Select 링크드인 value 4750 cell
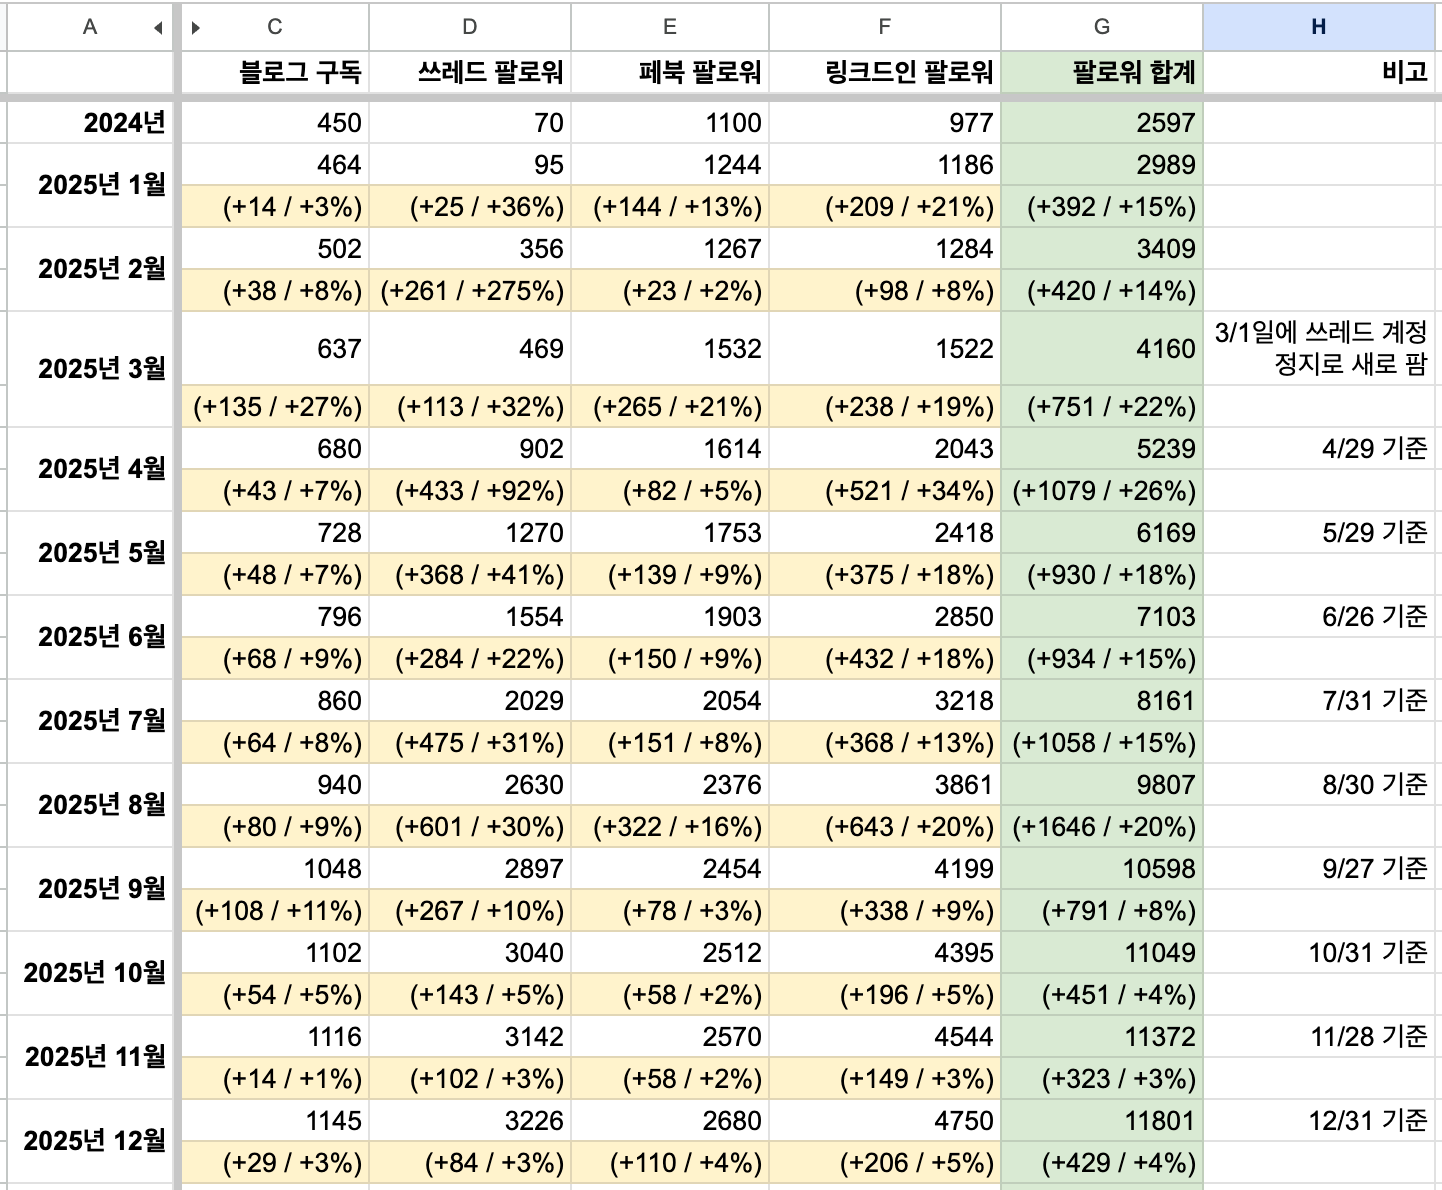 tap(884, 1121)
